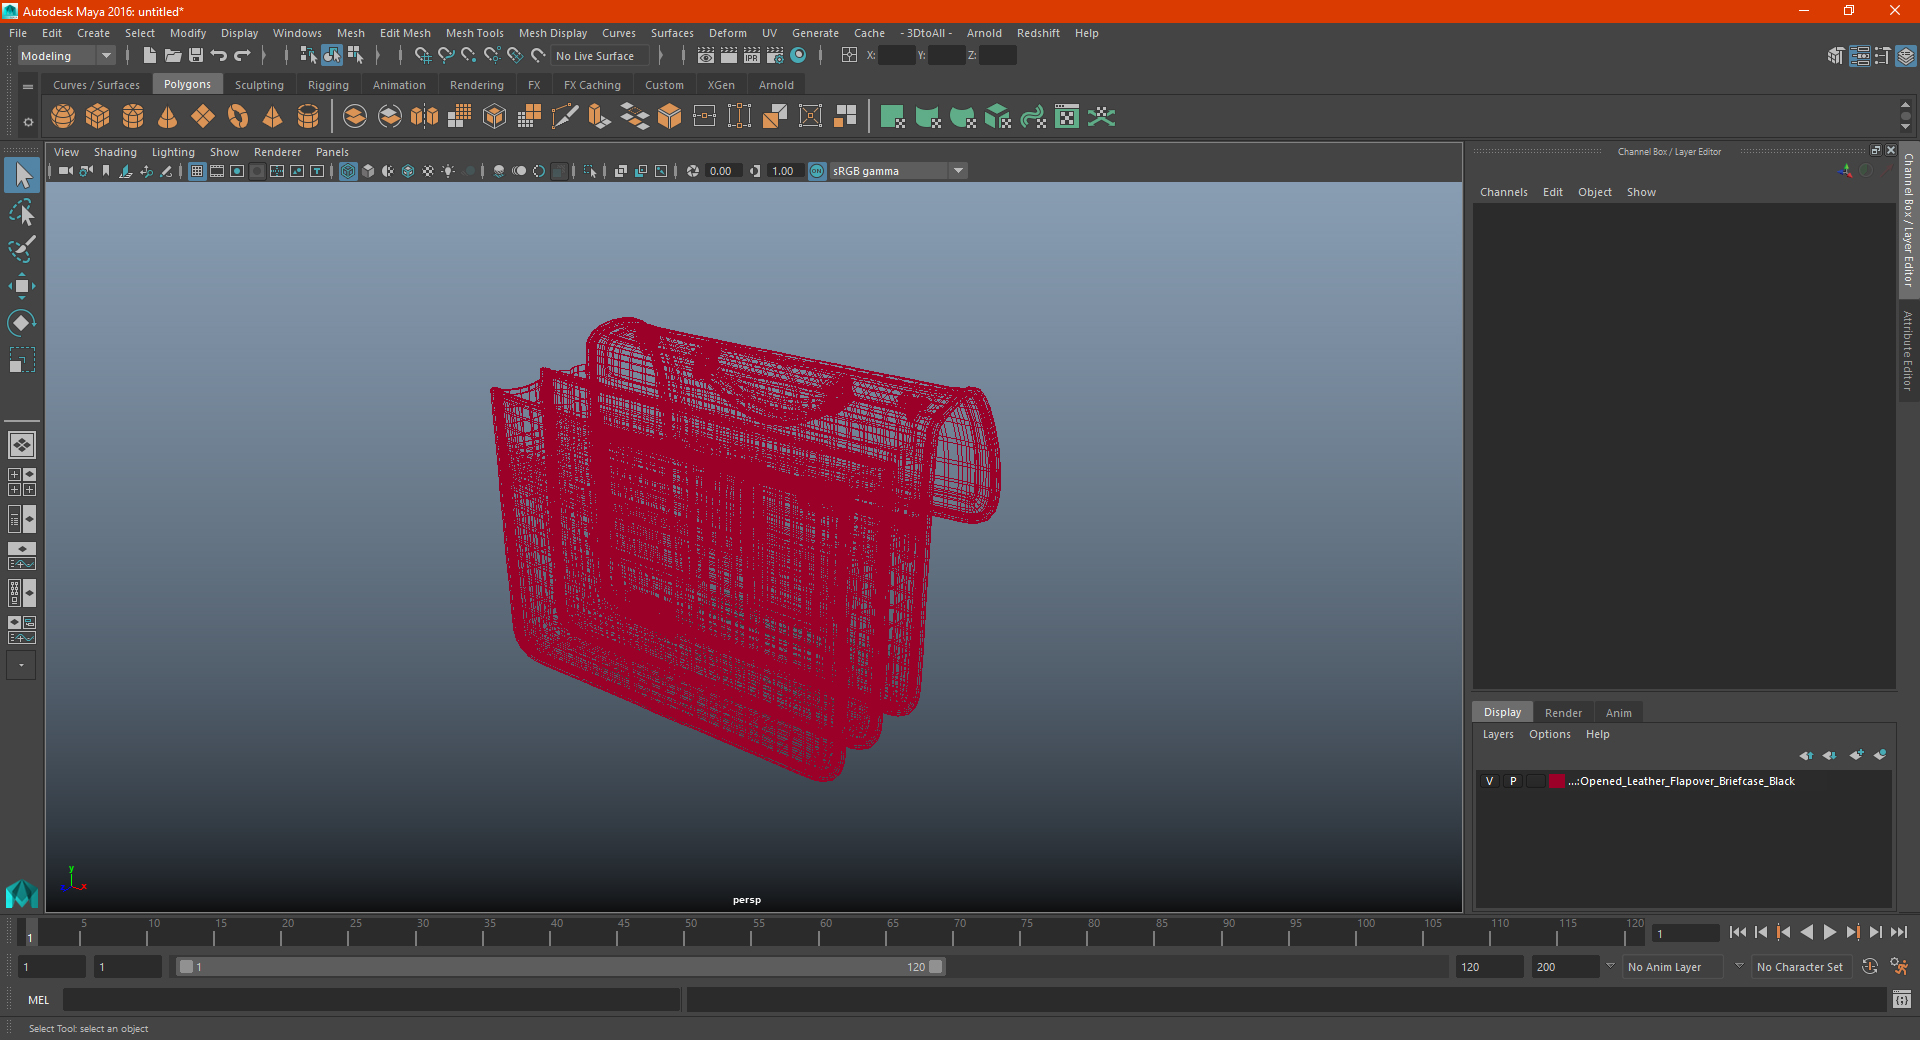The height and width of the screenshot is (1040, 1920).
Task: Create a polygon sphere from the shelf
Action: [63, 117]
